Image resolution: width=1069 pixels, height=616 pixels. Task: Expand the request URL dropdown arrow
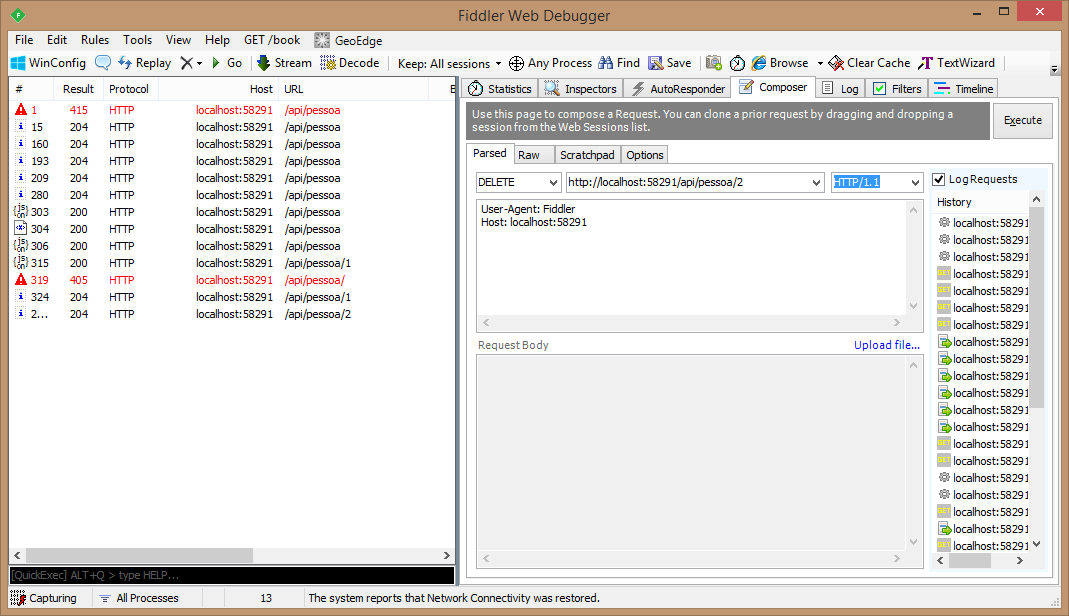click(816, 183)
